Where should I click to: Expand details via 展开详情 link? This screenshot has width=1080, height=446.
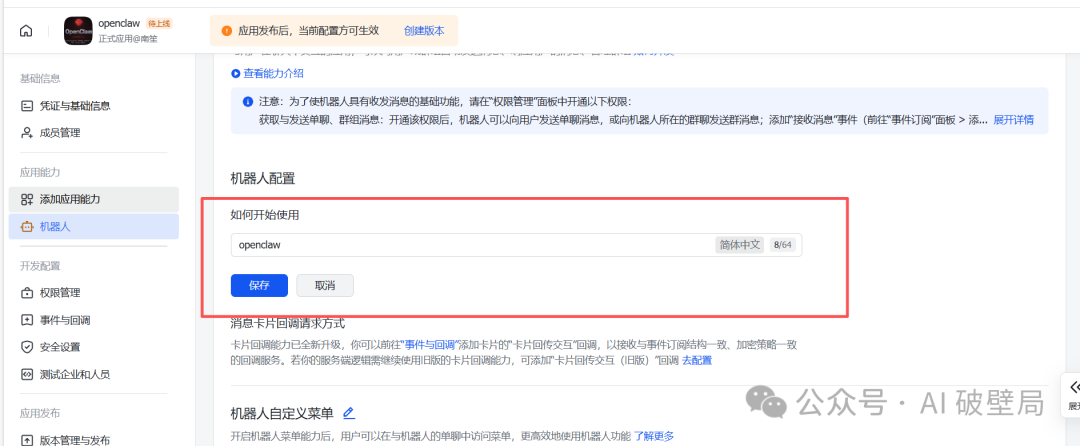coord(1013,120)
